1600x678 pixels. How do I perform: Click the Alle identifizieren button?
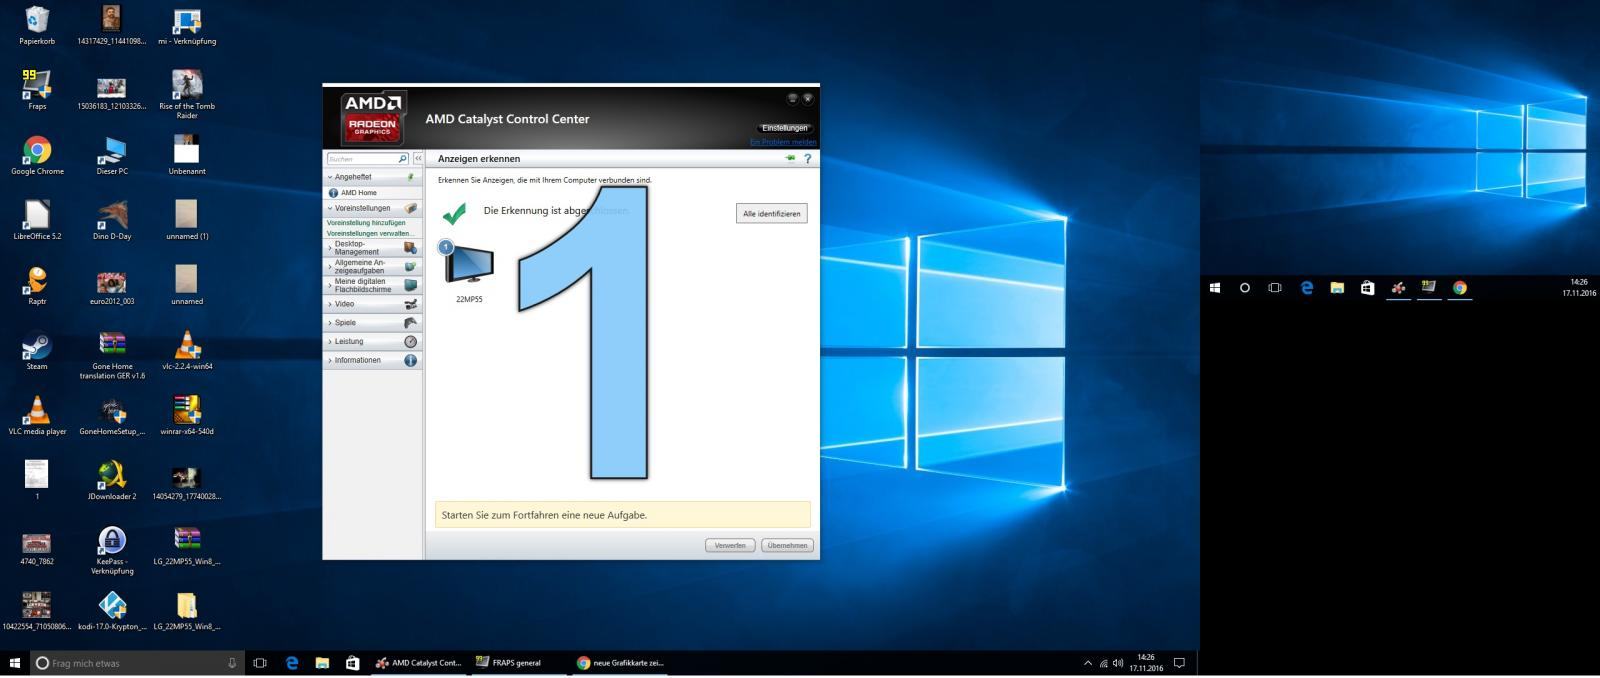pyautogui.click(x=771, y=214)
